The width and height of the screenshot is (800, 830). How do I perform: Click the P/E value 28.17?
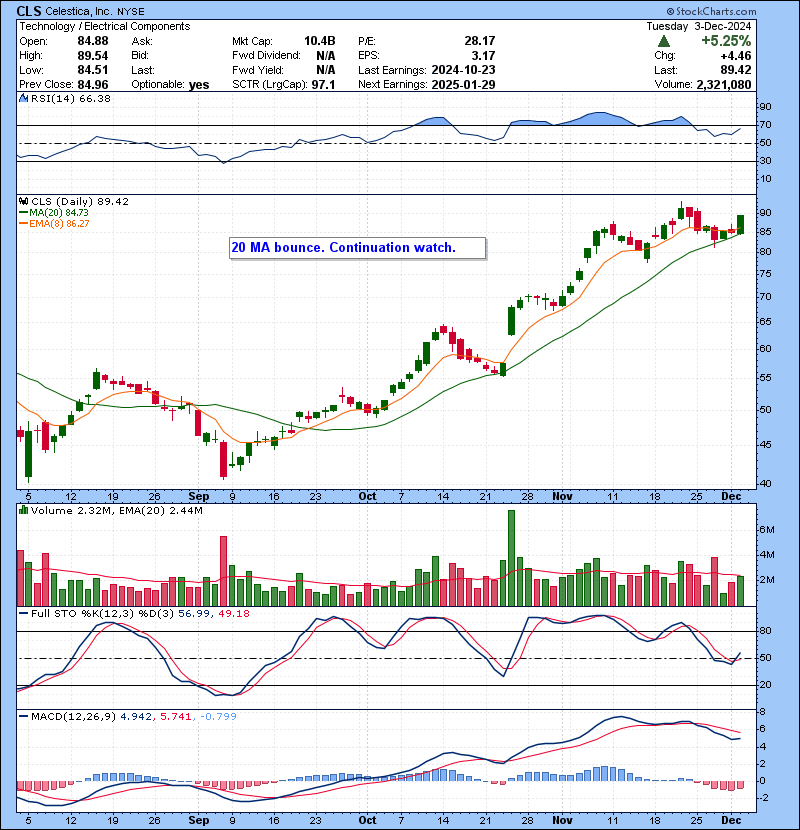point(480,41)
